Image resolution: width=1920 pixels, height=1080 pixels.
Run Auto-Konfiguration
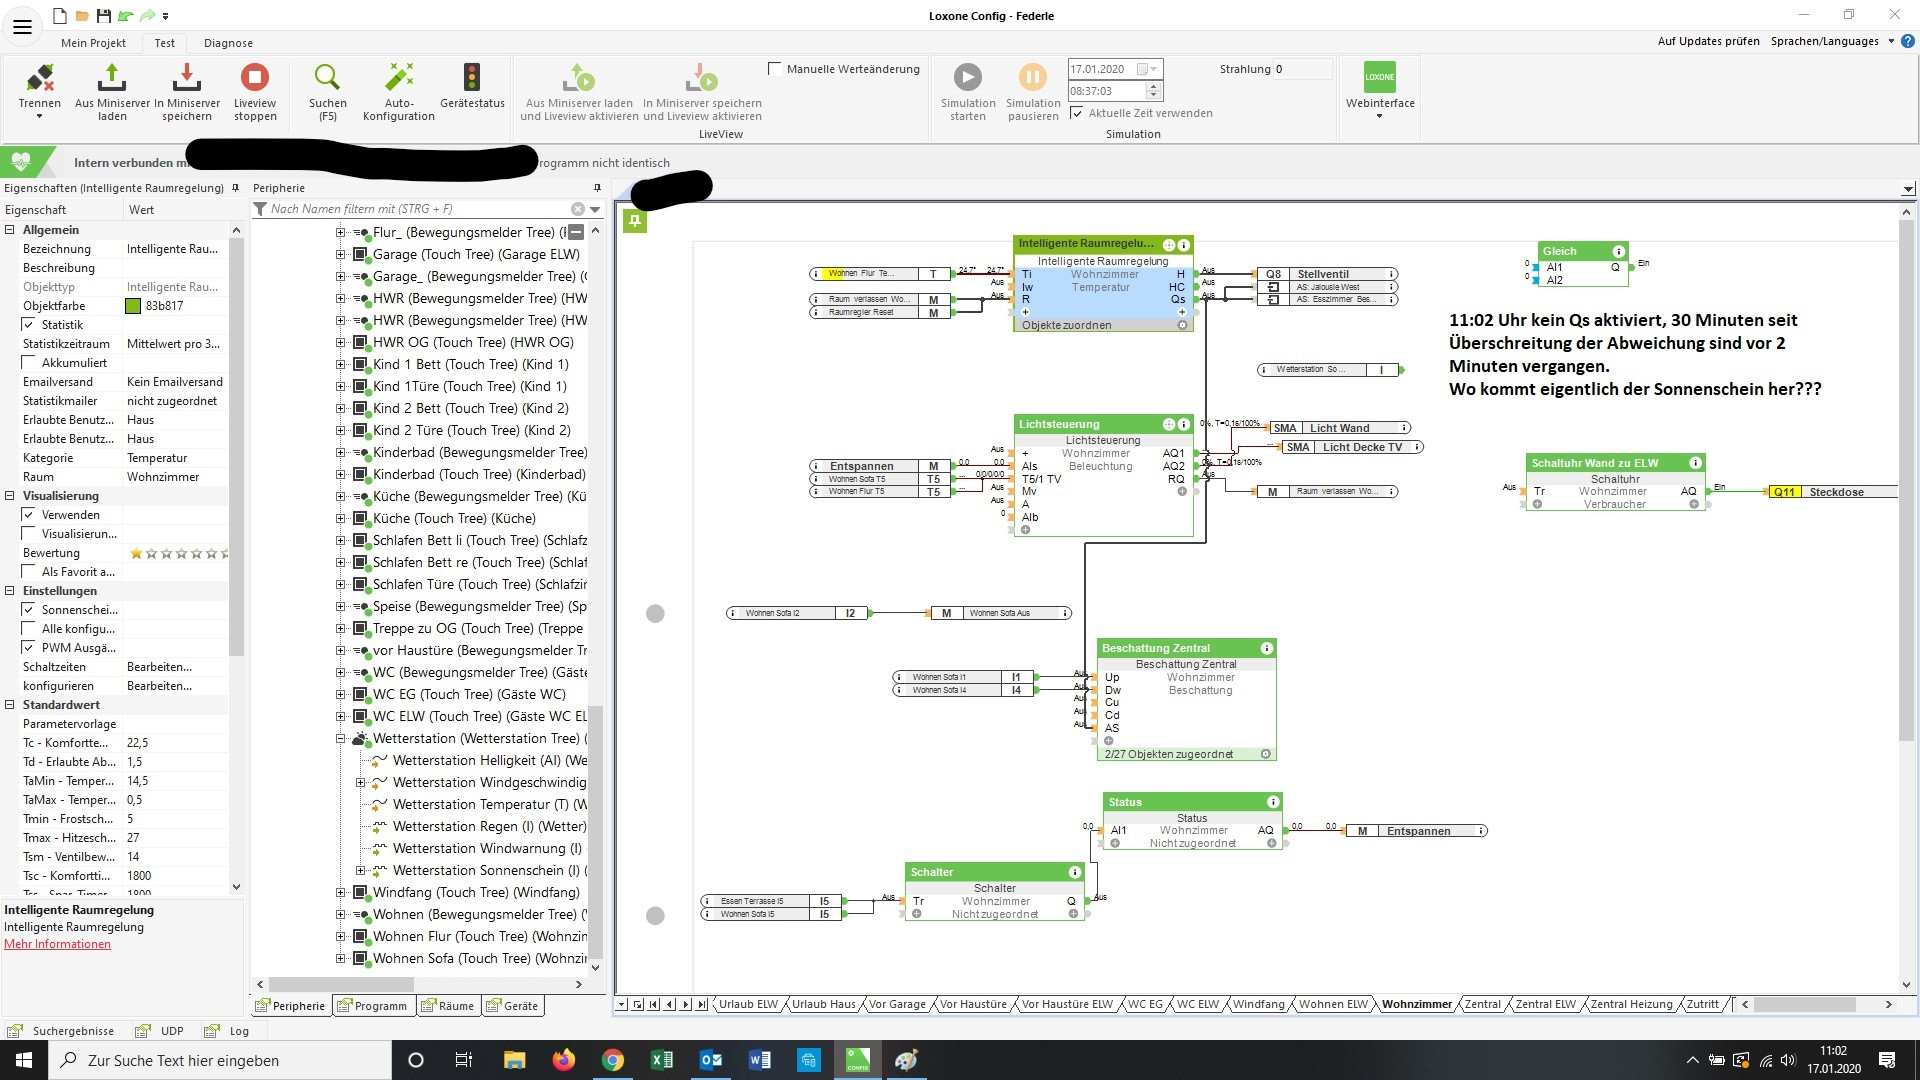[x=398, y=78]
